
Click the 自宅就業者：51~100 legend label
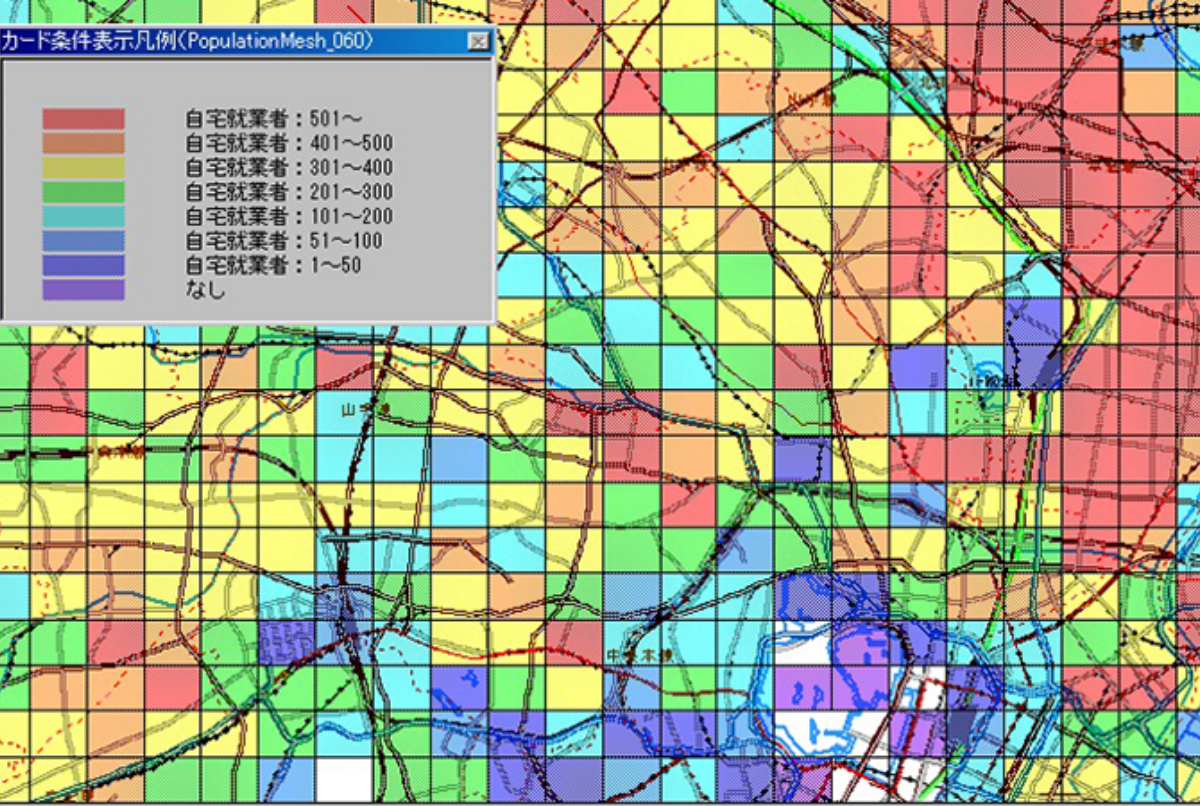coord(284,241)
